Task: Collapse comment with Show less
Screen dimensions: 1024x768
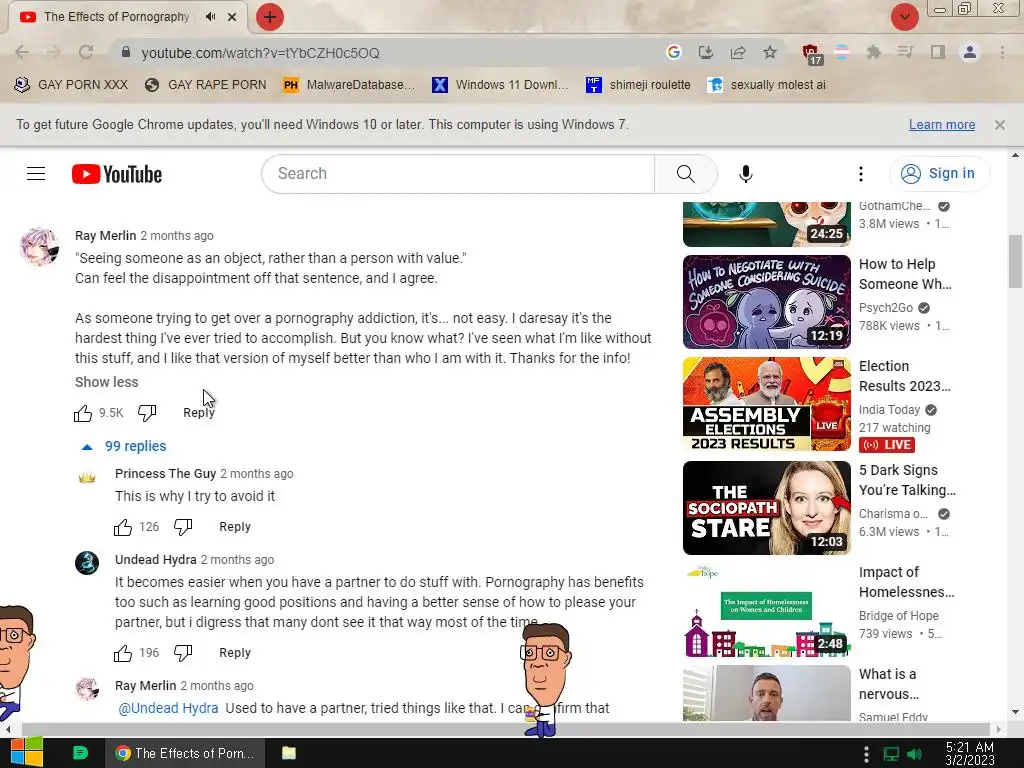Action: click(106, 382)
